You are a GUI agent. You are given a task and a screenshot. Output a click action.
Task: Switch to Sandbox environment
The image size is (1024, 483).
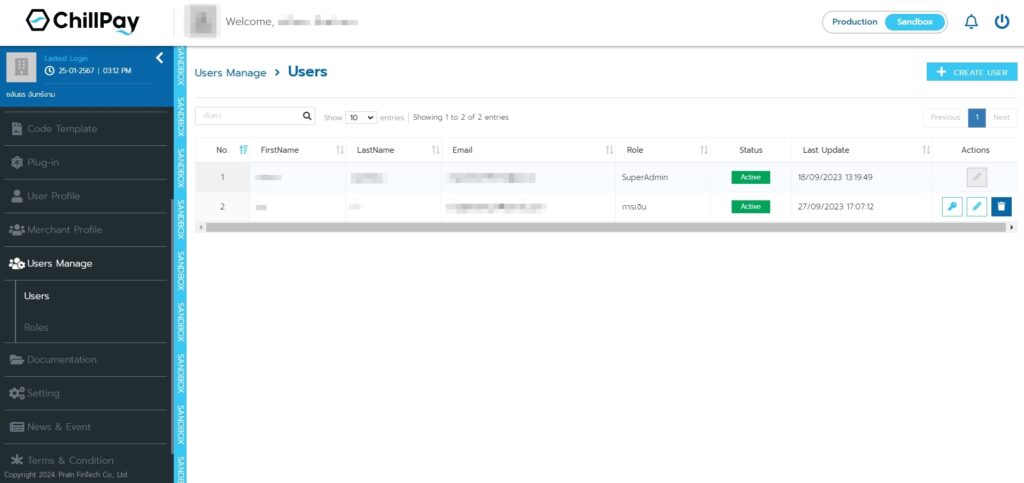pos(914,22)
